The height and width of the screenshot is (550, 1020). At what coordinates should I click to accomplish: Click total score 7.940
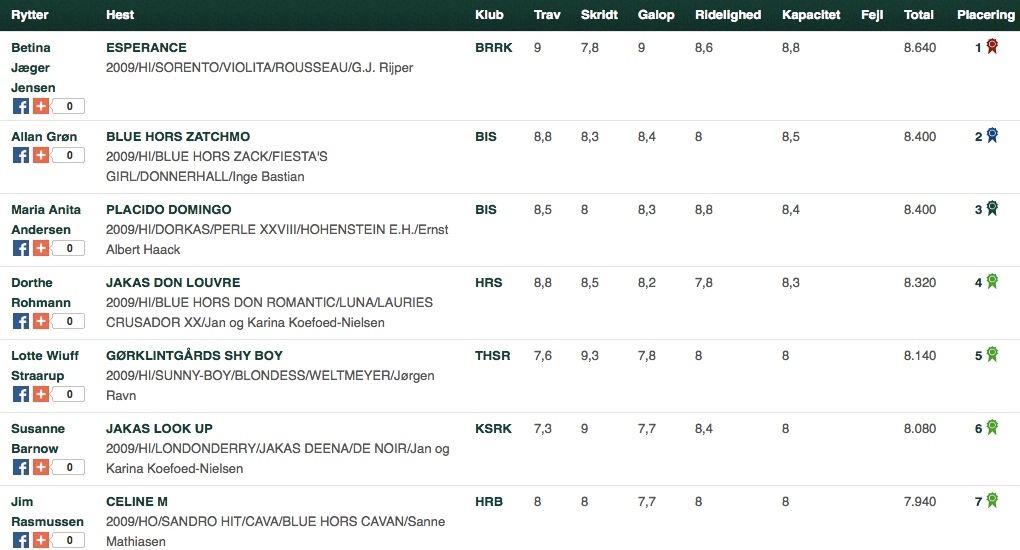point(920,501)
